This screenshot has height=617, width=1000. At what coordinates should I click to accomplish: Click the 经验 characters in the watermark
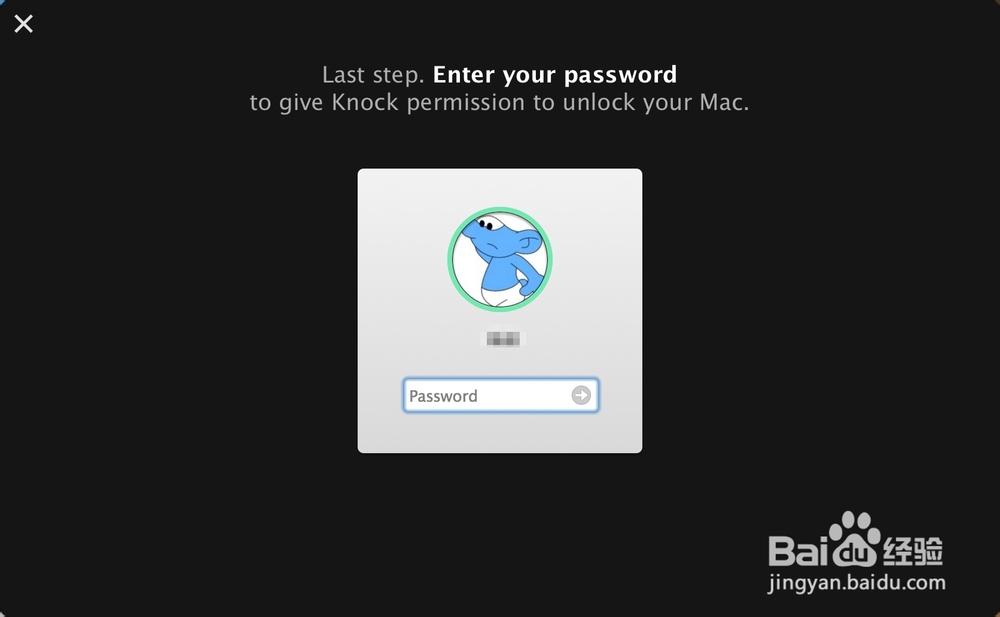click(913, 550)
